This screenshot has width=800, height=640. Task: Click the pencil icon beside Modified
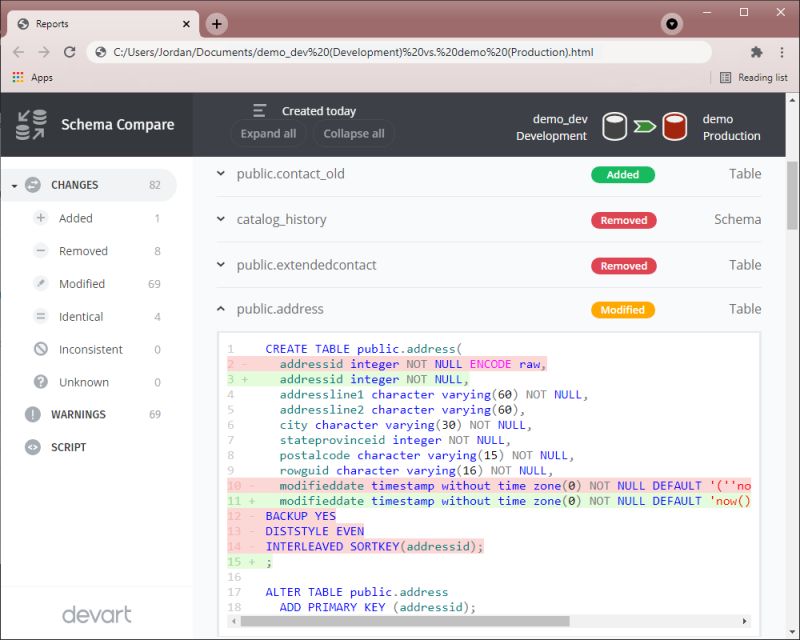[x=40, y=283]
